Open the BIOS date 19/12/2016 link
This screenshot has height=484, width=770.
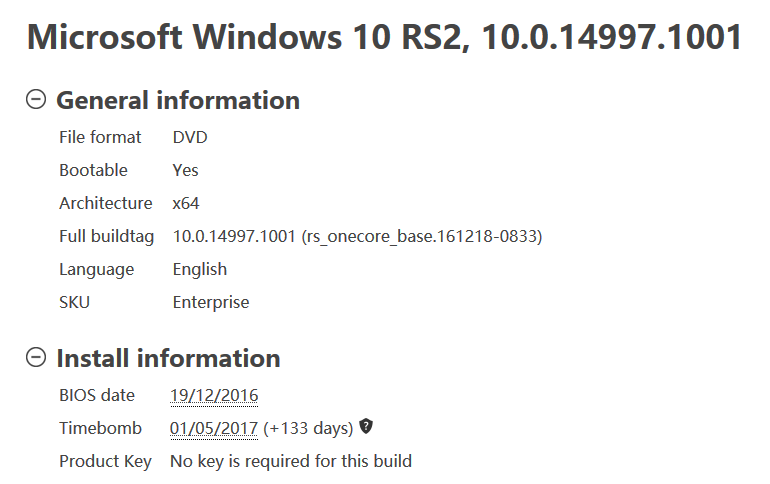coord(214,395)
